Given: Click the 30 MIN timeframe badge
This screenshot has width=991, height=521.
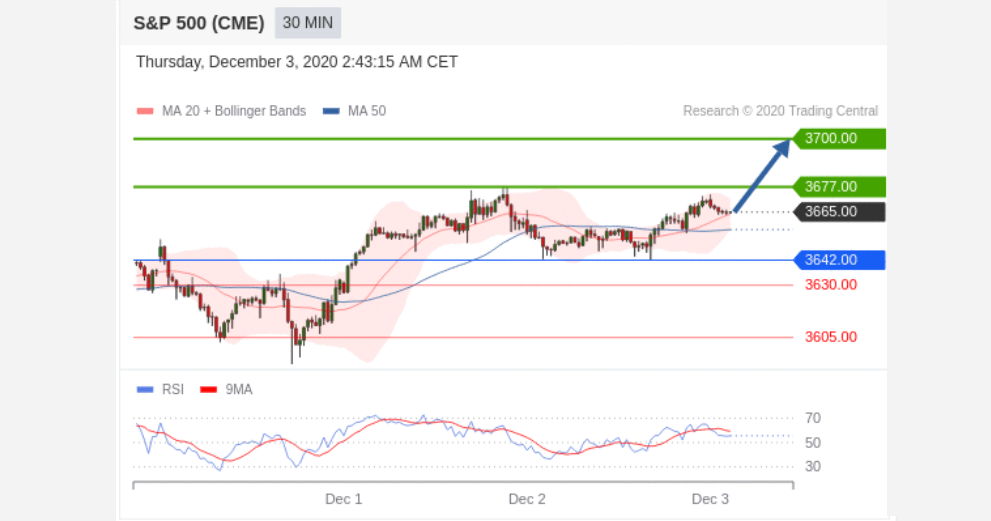Looking at the screenshot, I should (308, 23).
